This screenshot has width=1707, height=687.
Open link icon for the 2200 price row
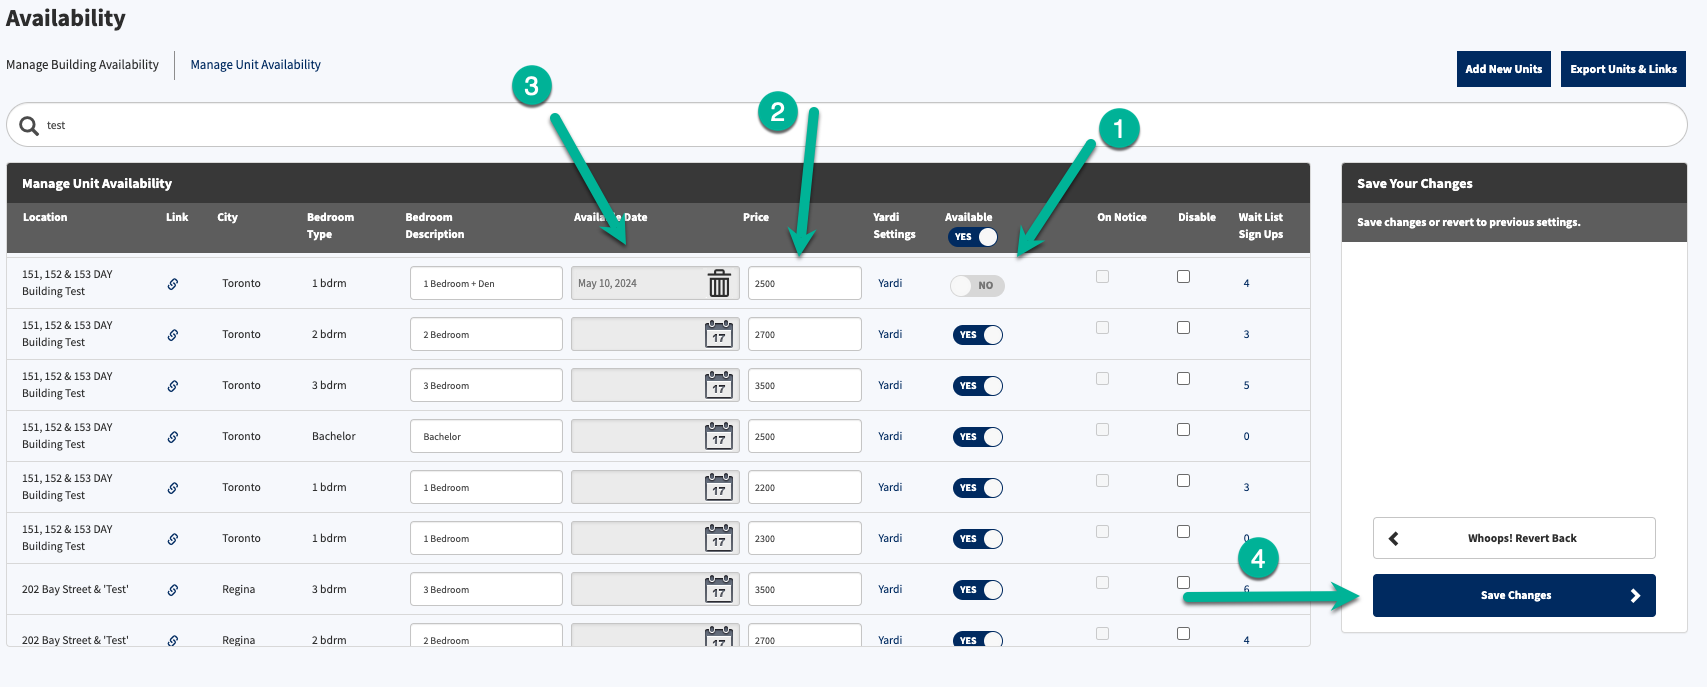[173, 488]
